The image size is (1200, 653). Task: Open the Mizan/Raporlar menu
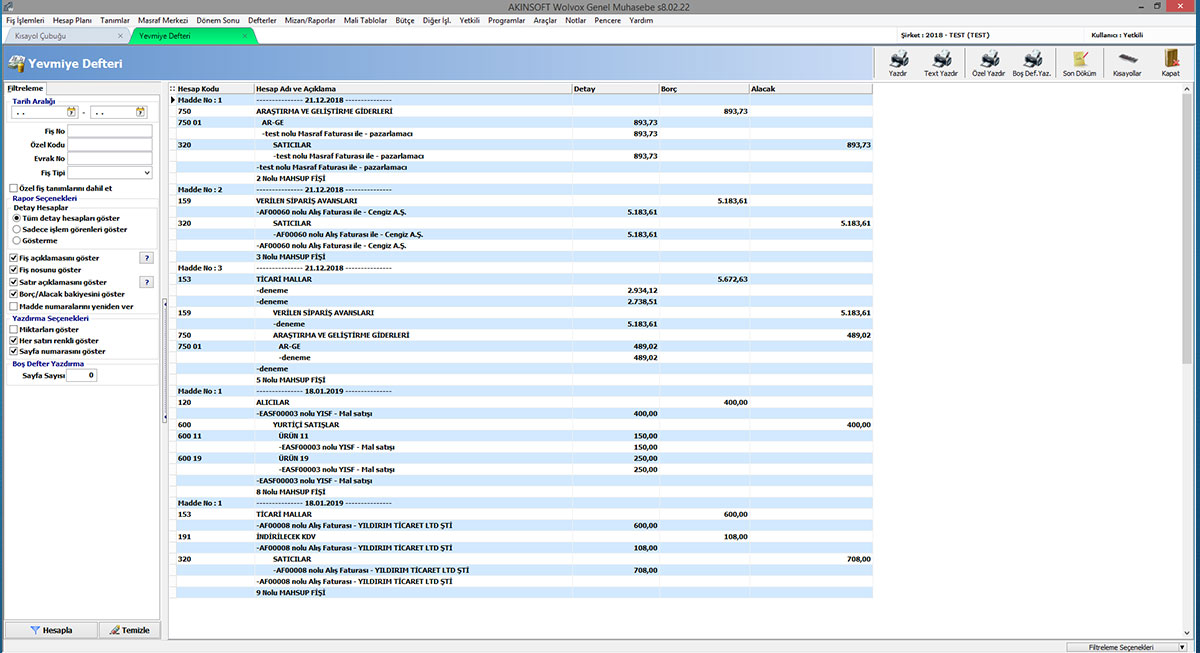pyautogui.click(x=309, y=20)
